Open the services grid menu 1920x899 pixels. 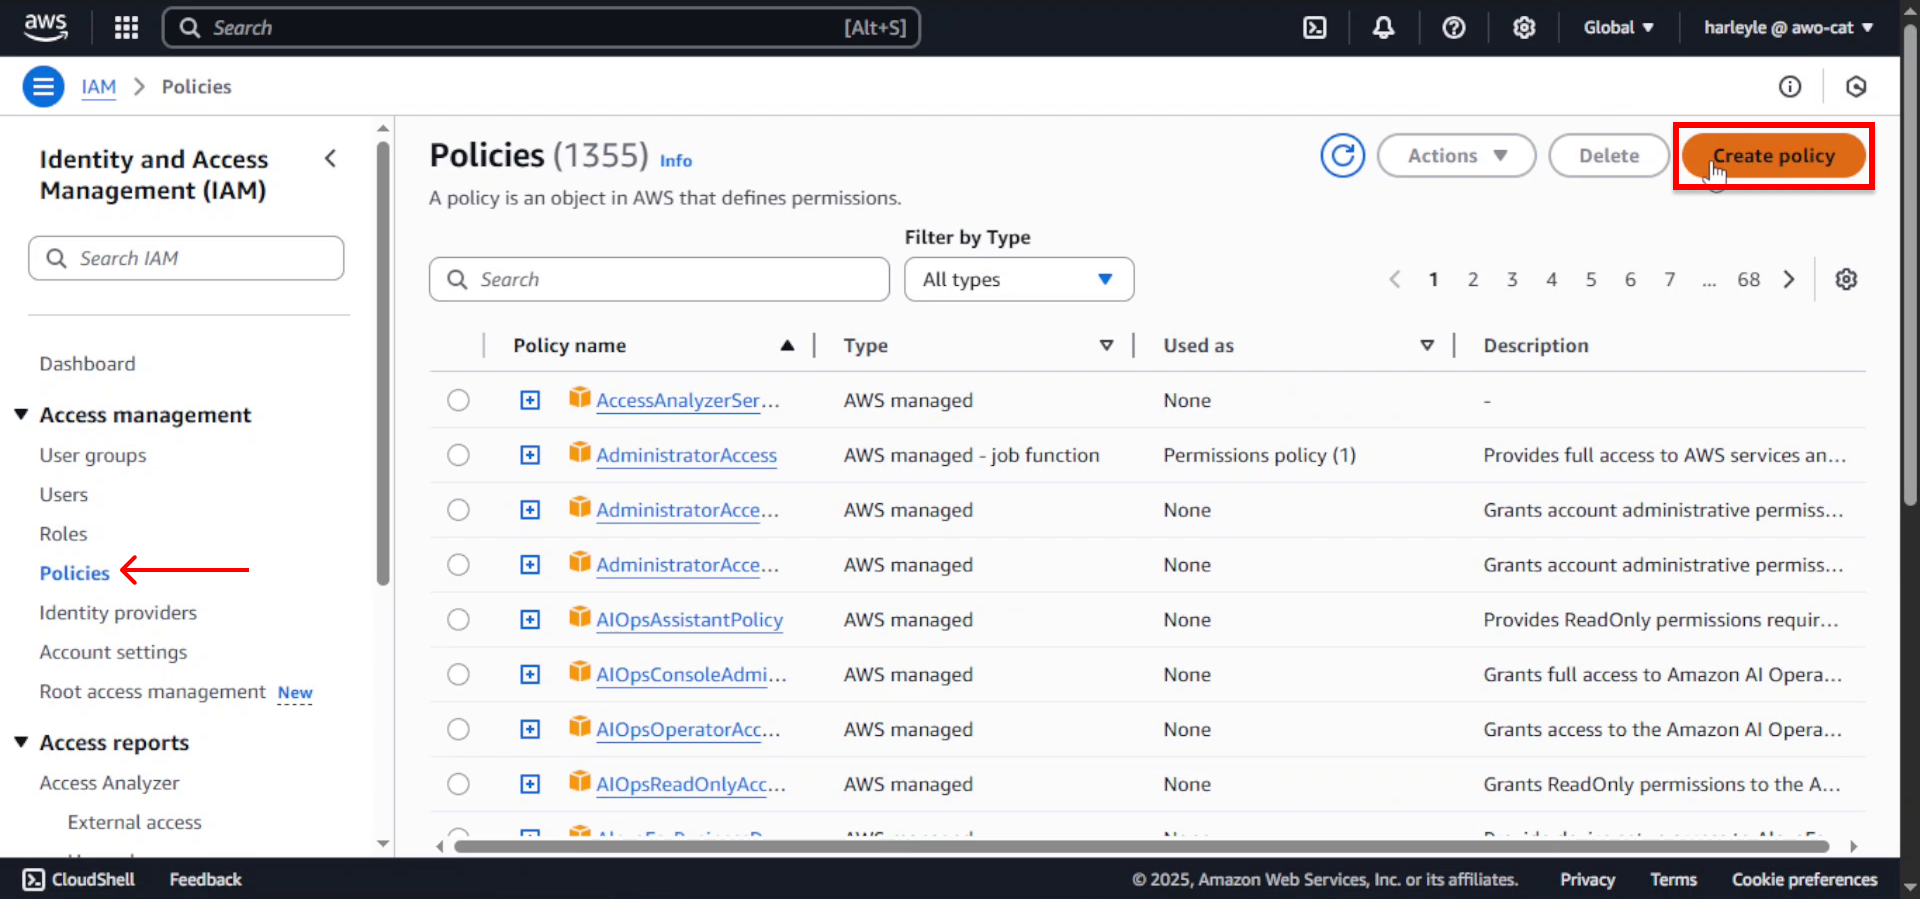coord(126,27)
